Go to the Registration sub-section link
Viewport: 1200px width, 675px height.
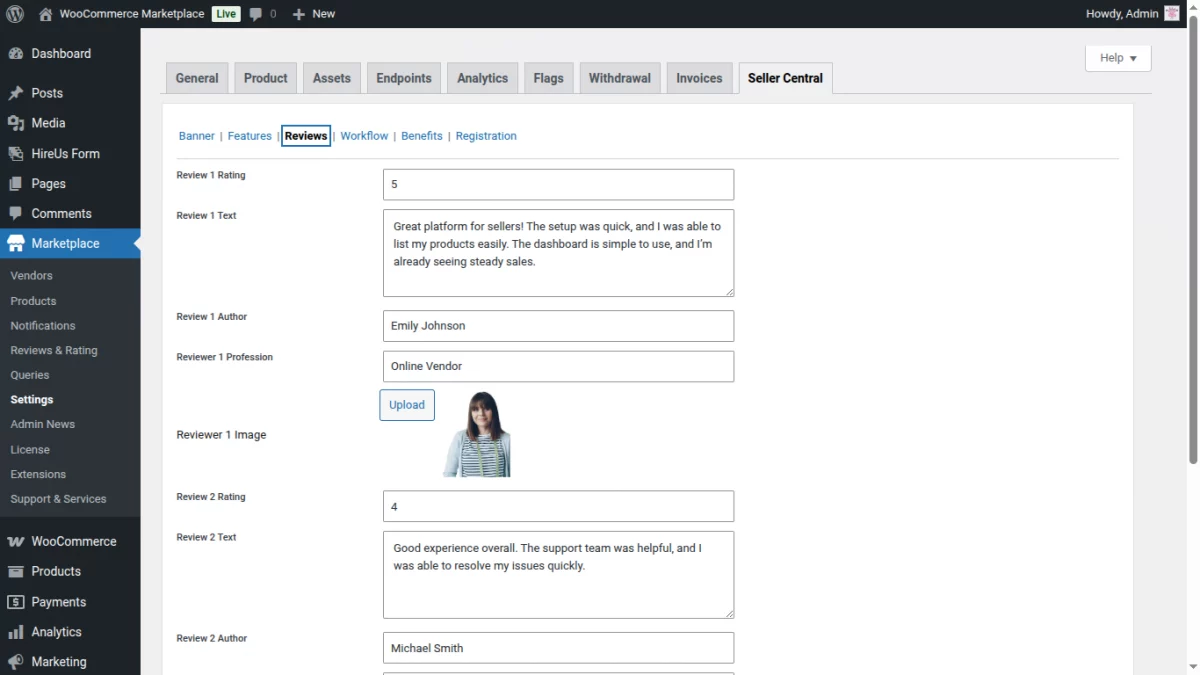(x=486, y=136)
